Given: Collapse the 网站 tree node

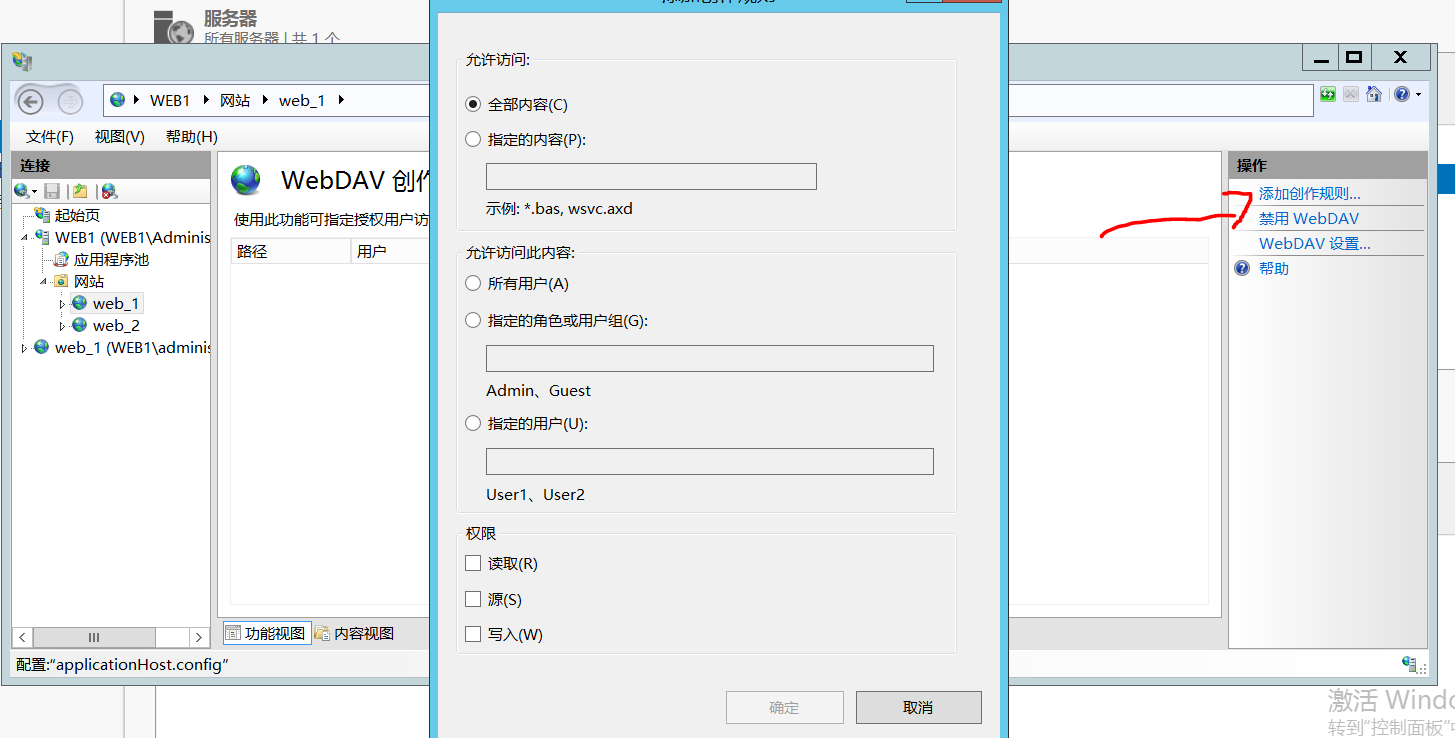Looking at the screenshot, I should coord(44,281).
